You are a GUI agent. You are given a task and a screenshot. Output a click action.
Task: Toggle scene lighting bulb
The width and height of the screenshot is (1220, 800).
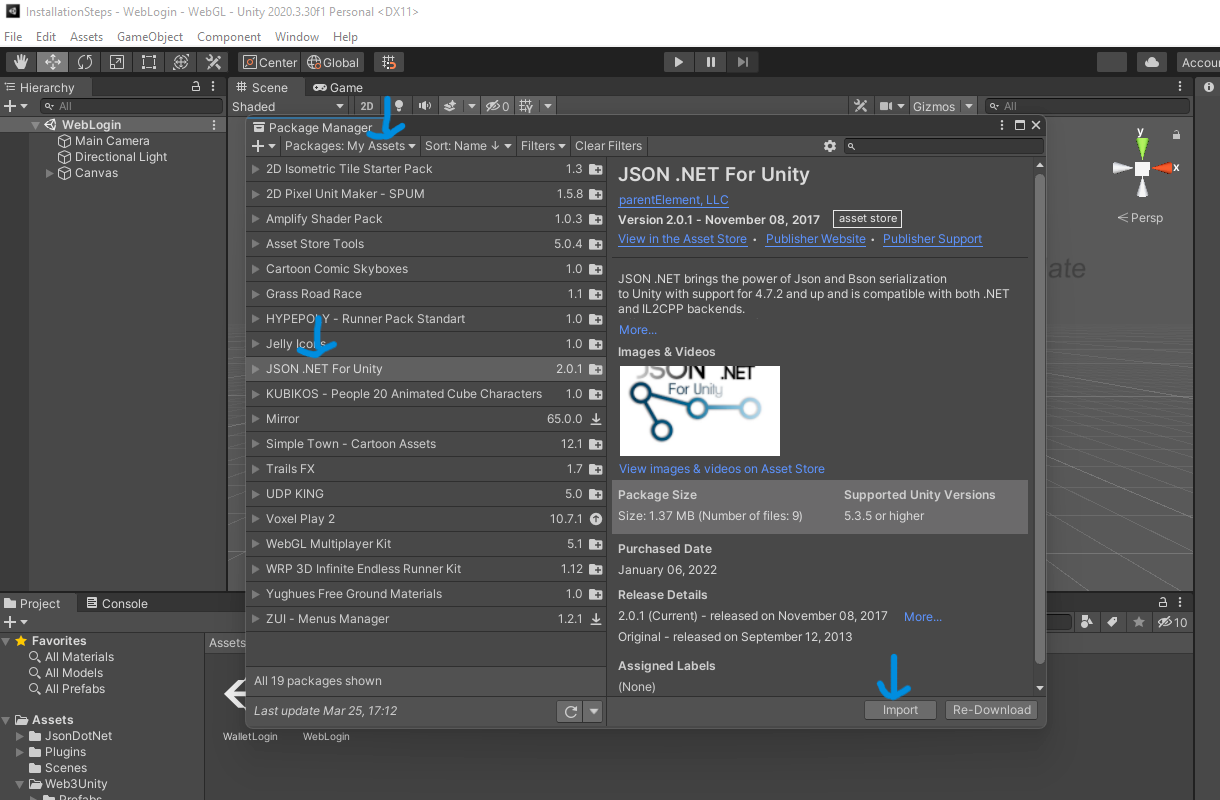point(399,106)
